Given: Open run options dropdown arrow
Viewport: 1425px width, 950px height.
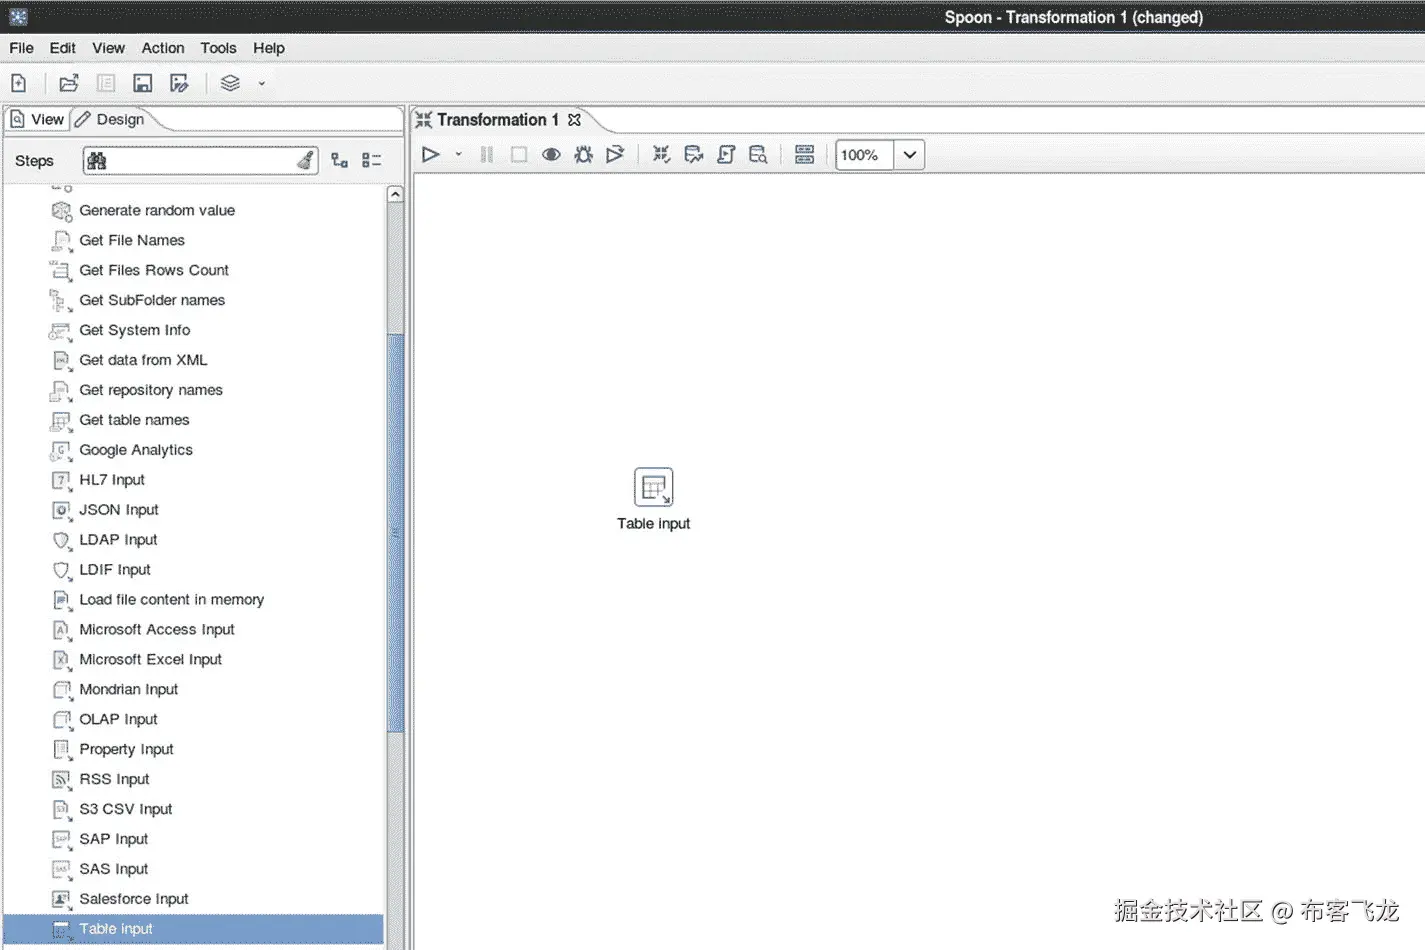Looking at the screenshot, I should (459, 155).
